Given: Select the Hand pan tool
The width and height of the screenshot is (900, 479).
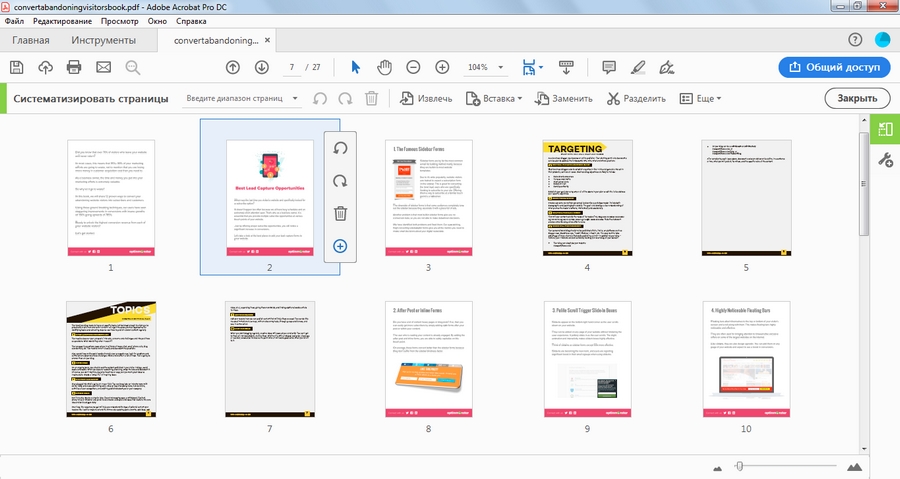Looking at the screenshot, I should click(x=384, y=67).
